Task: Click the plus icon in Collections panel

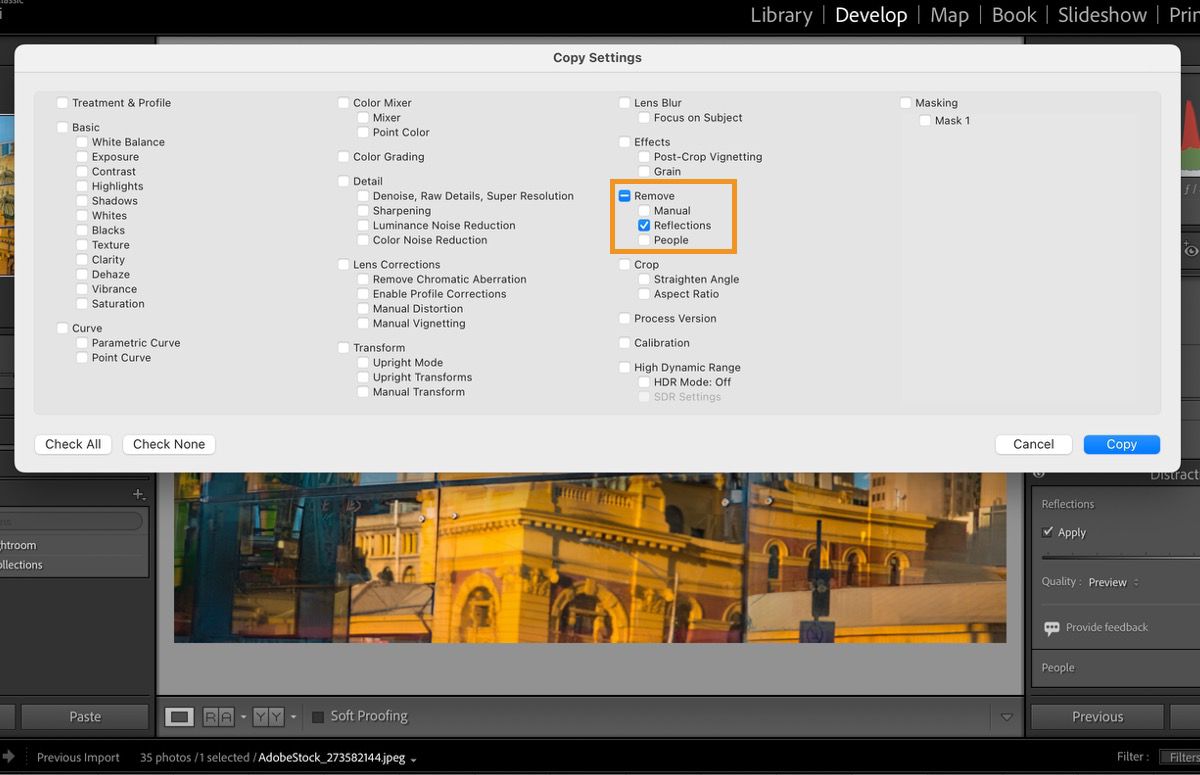Action: (x=138, y=495)
